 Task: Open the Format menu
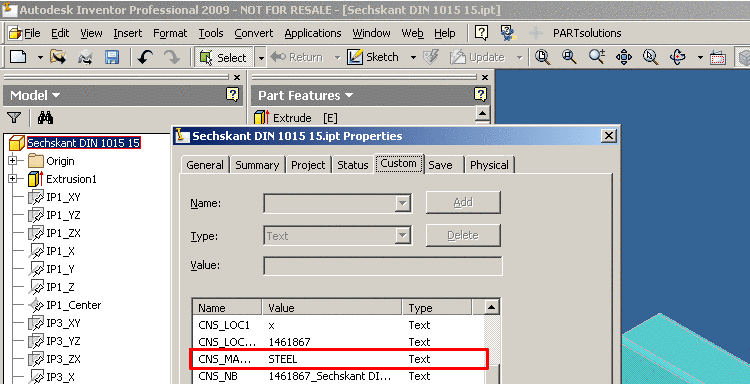pos(170,33)
